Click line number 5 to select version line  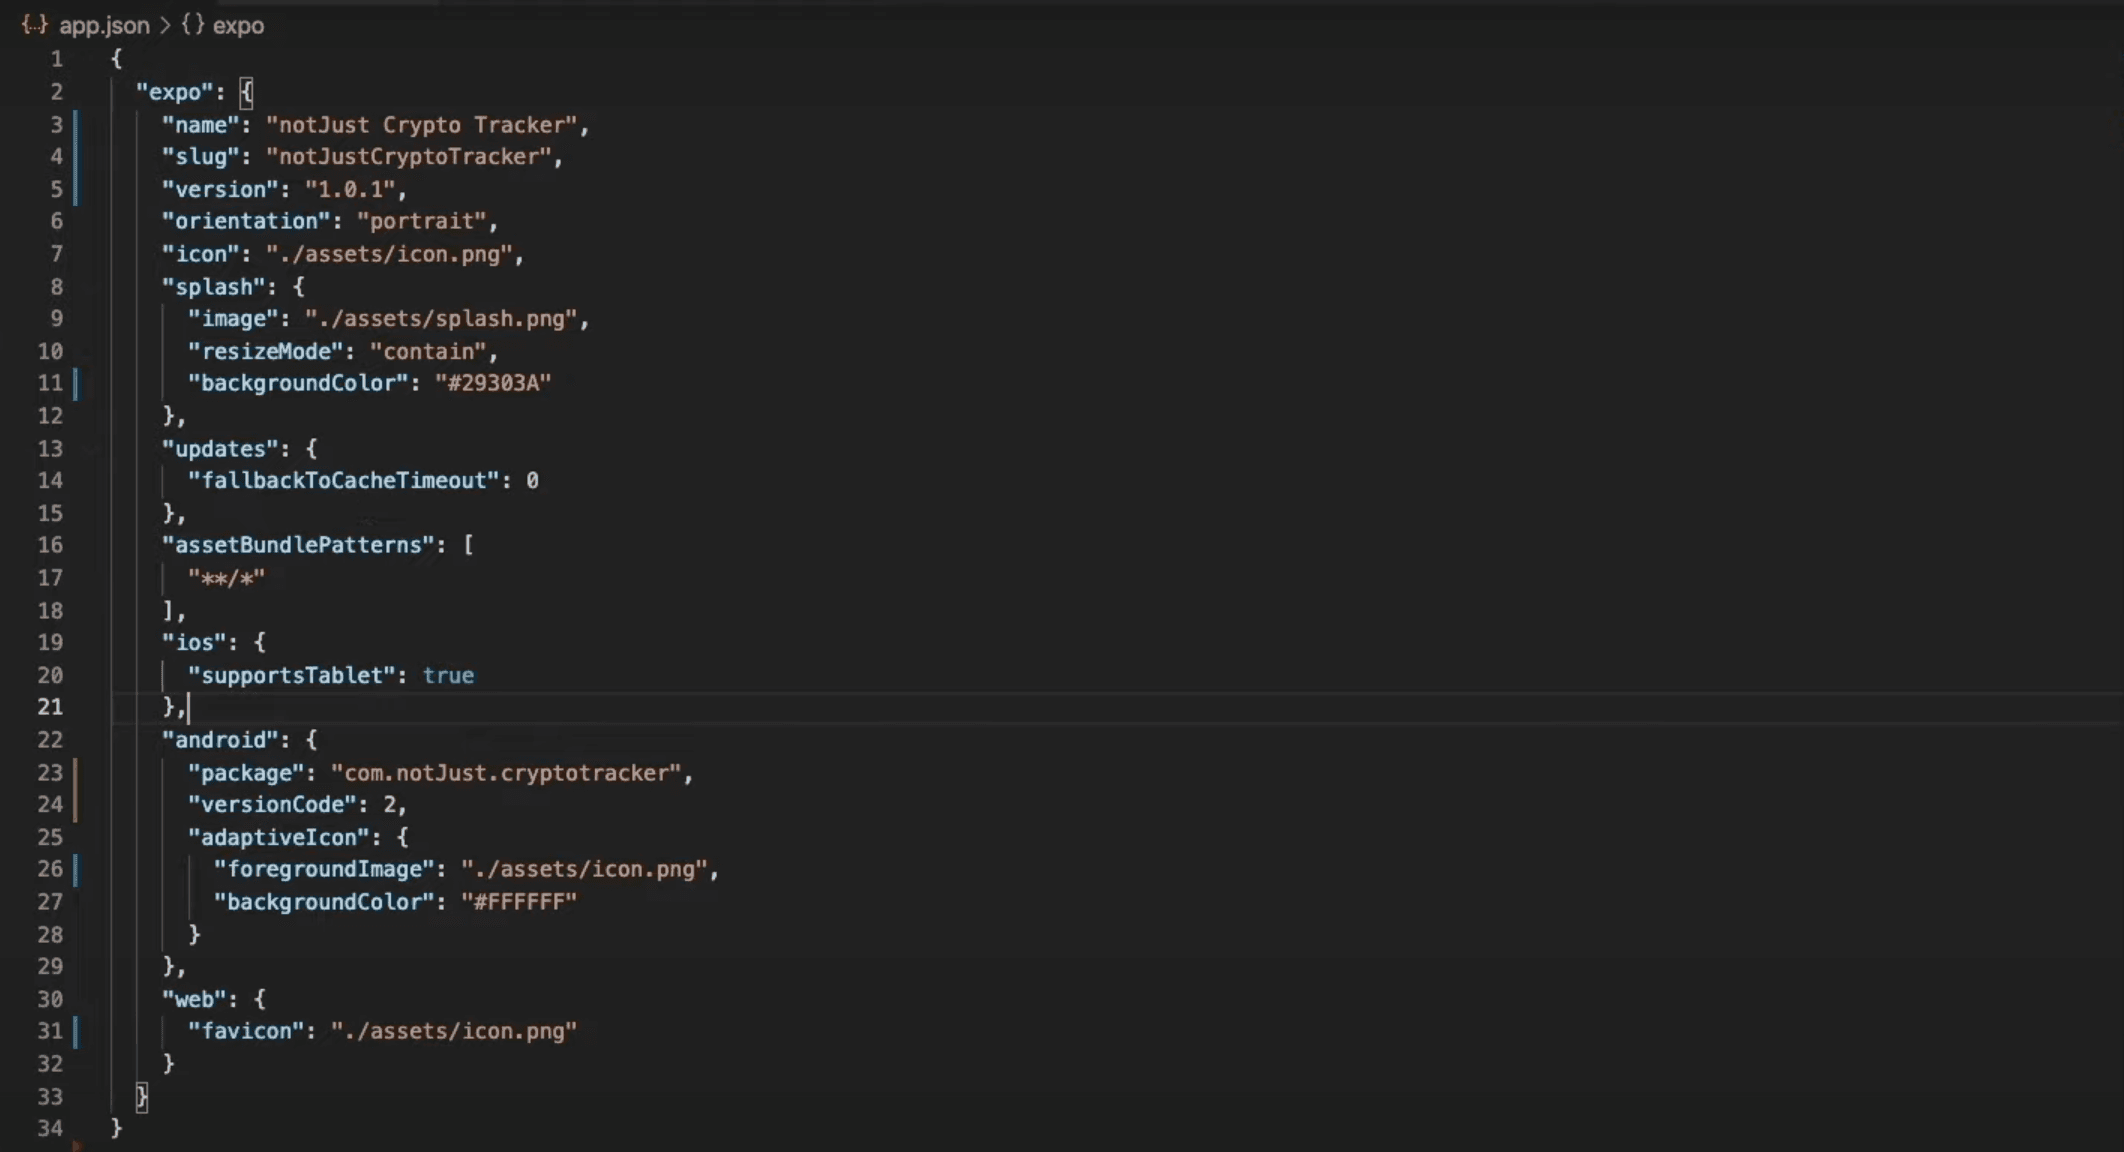pyautogui.click(x=56, y=188)
